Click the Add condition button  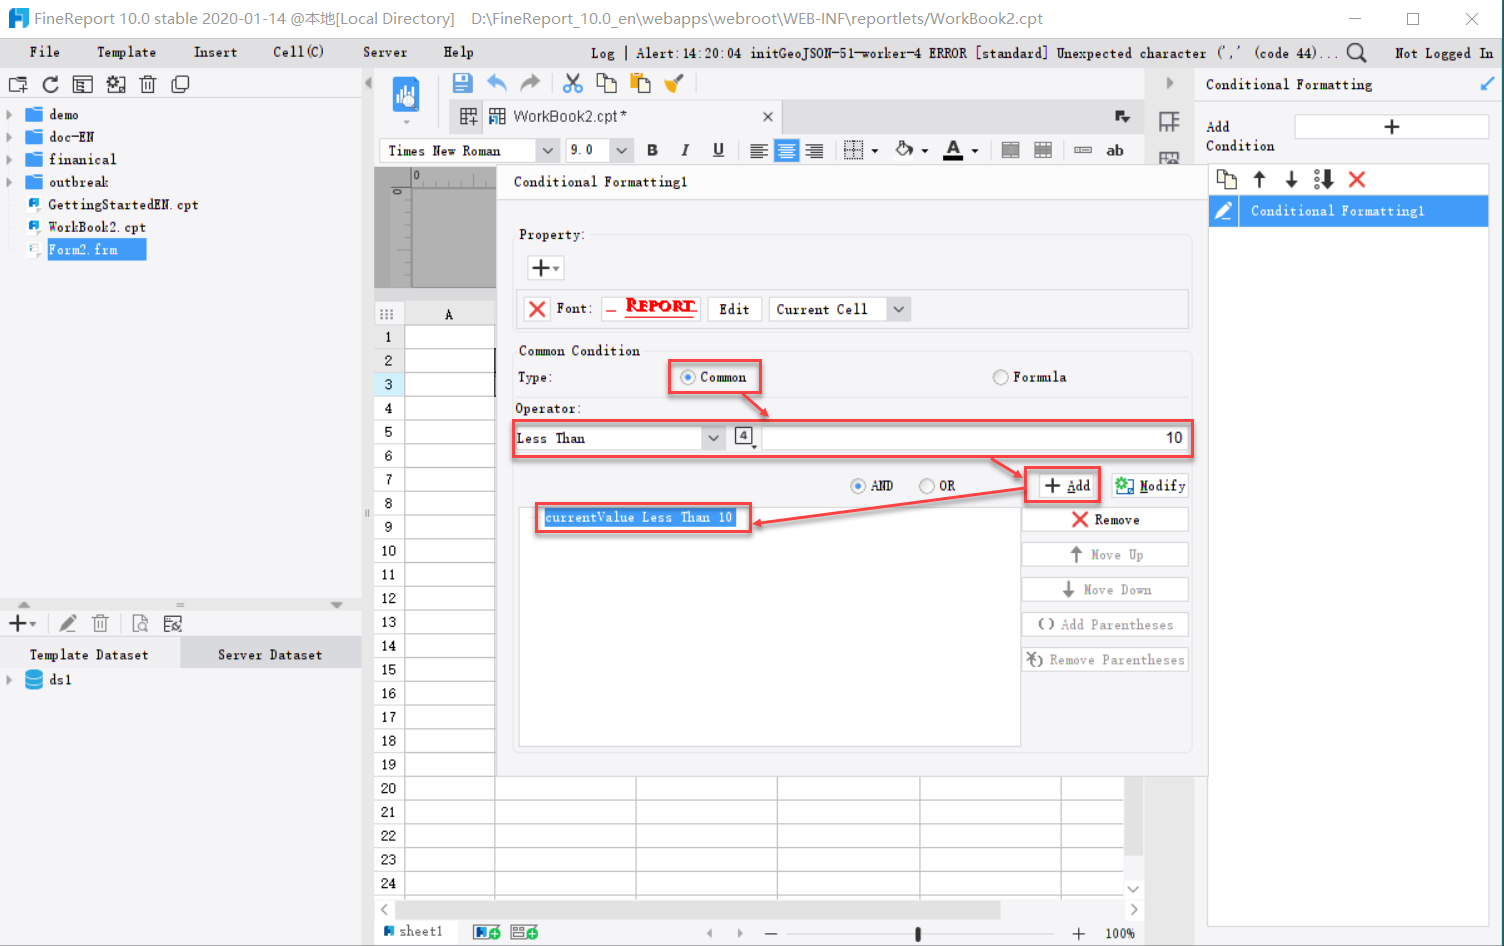[1066, 486]
